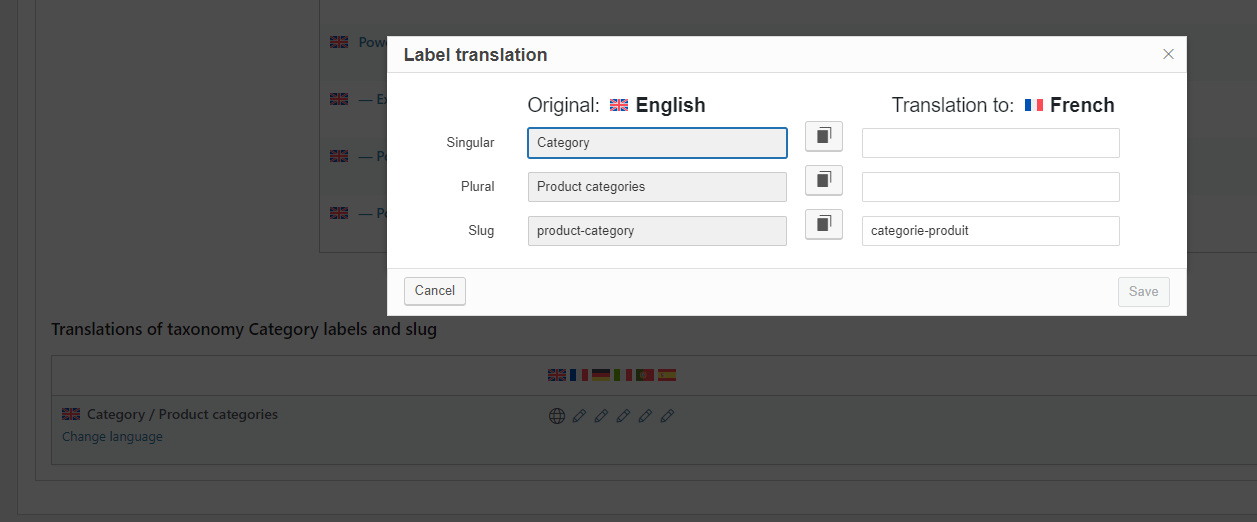Copy the original Slug to translation
The image size is (1257, 522).
824,224
